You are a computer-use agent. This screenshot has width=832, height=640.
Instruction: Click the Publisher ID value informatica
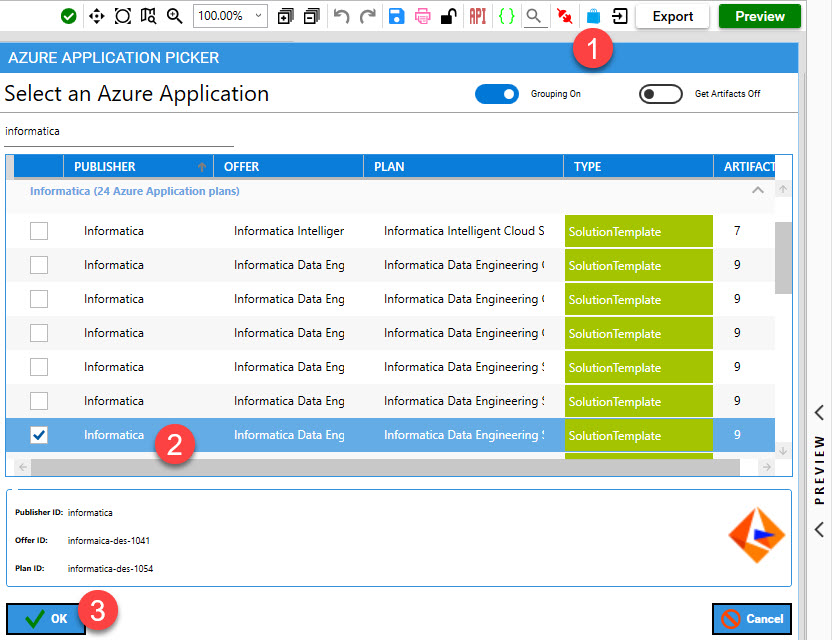[x=90, y=513]
